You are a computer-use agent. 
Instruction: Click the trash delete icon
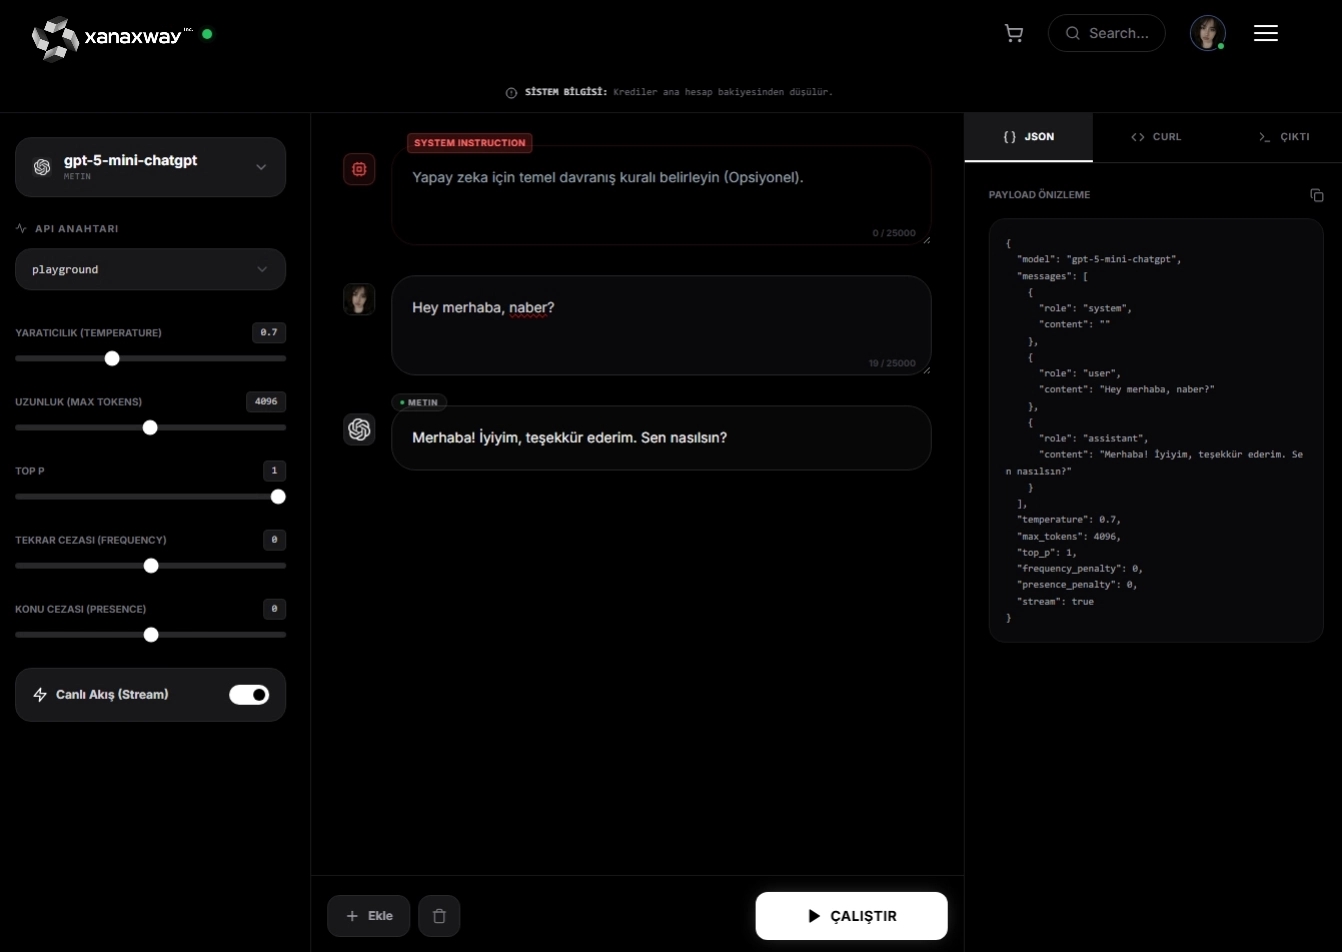439,916
